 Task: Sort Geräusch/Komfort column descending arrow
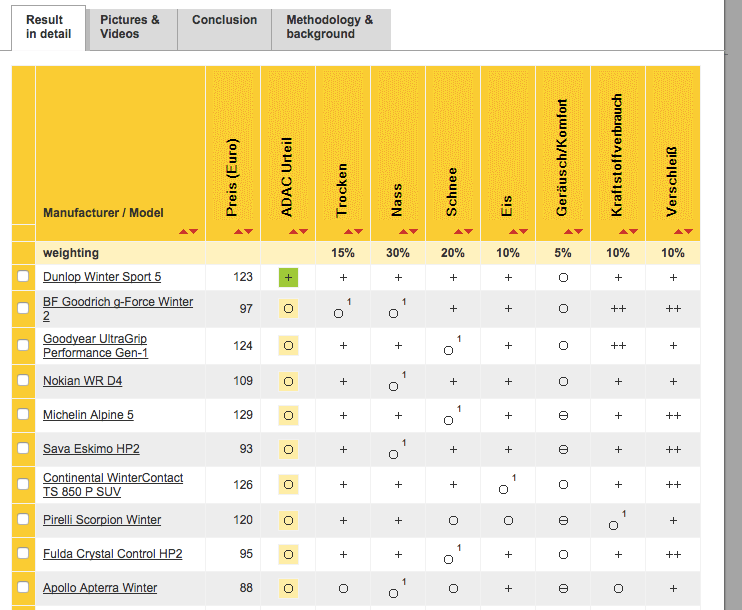[x=578, y=231]
